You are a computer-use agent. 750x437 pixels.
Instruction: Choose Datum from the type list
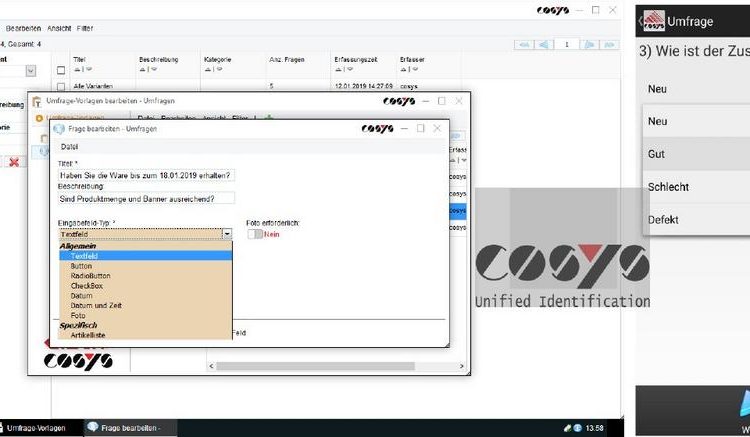(145, 296)
